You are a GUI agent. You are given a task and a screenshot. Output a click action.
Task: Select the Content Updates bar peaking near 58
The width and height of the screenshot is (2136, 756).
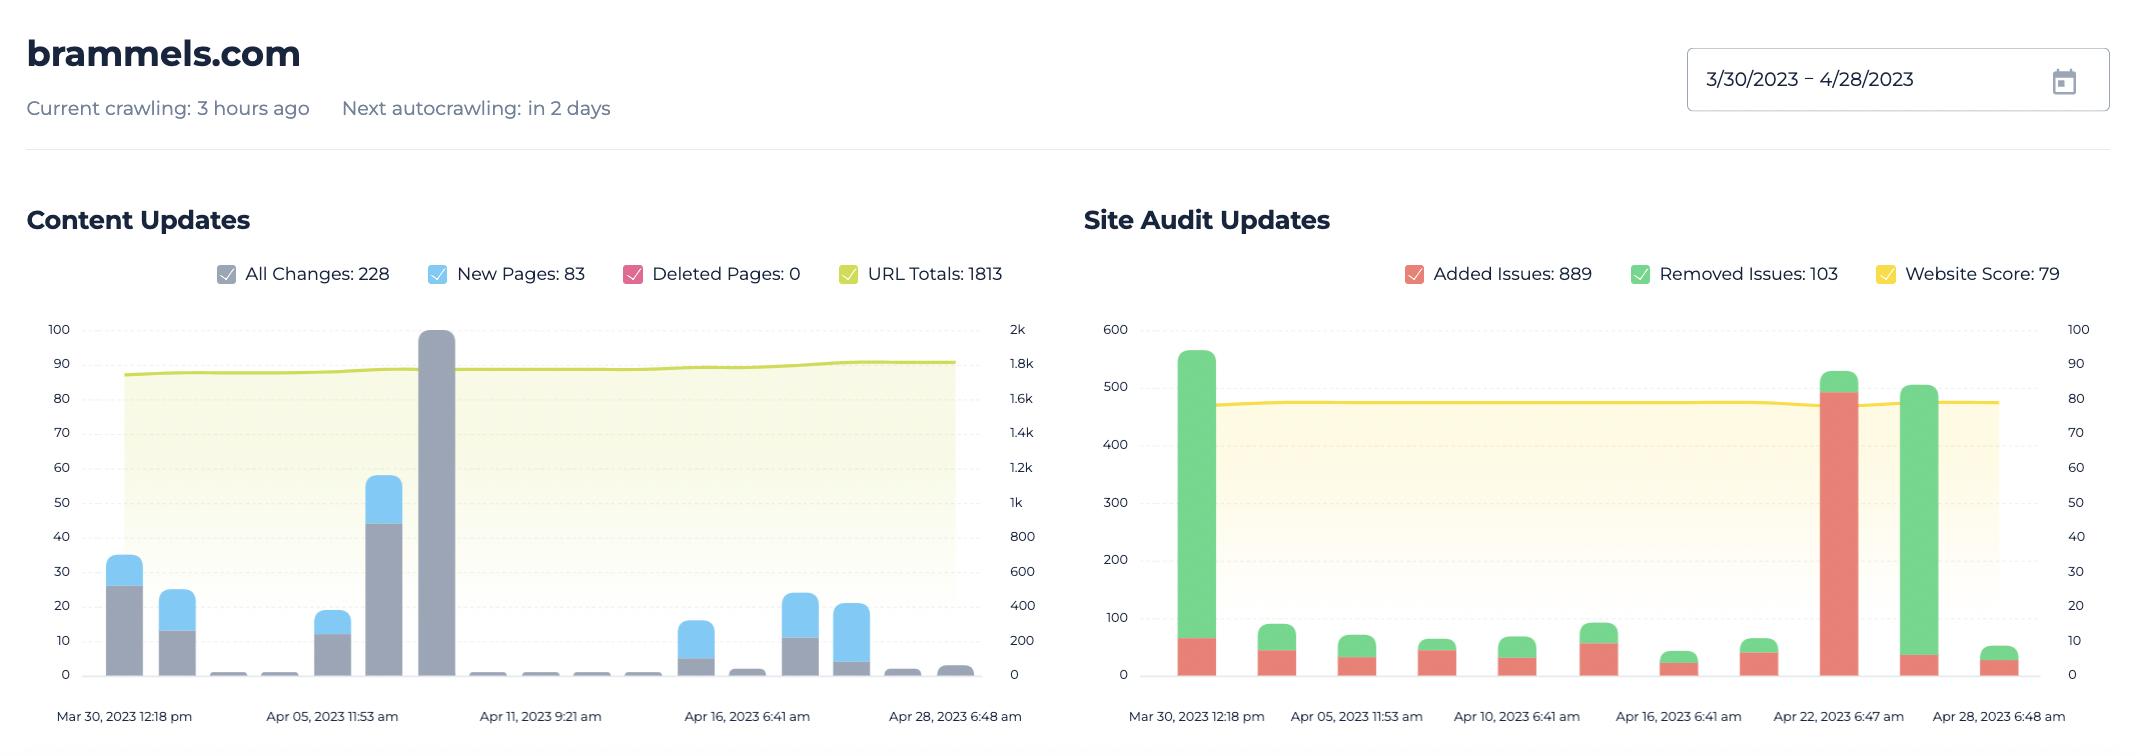pyautogui.click(x=384, y=576)
